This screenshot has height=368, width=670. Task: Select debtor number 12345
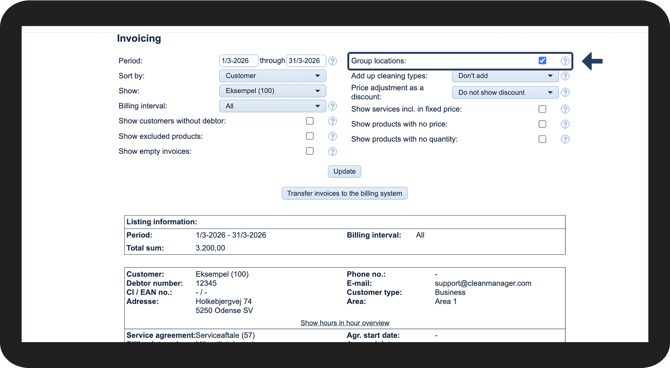(206, 283)
